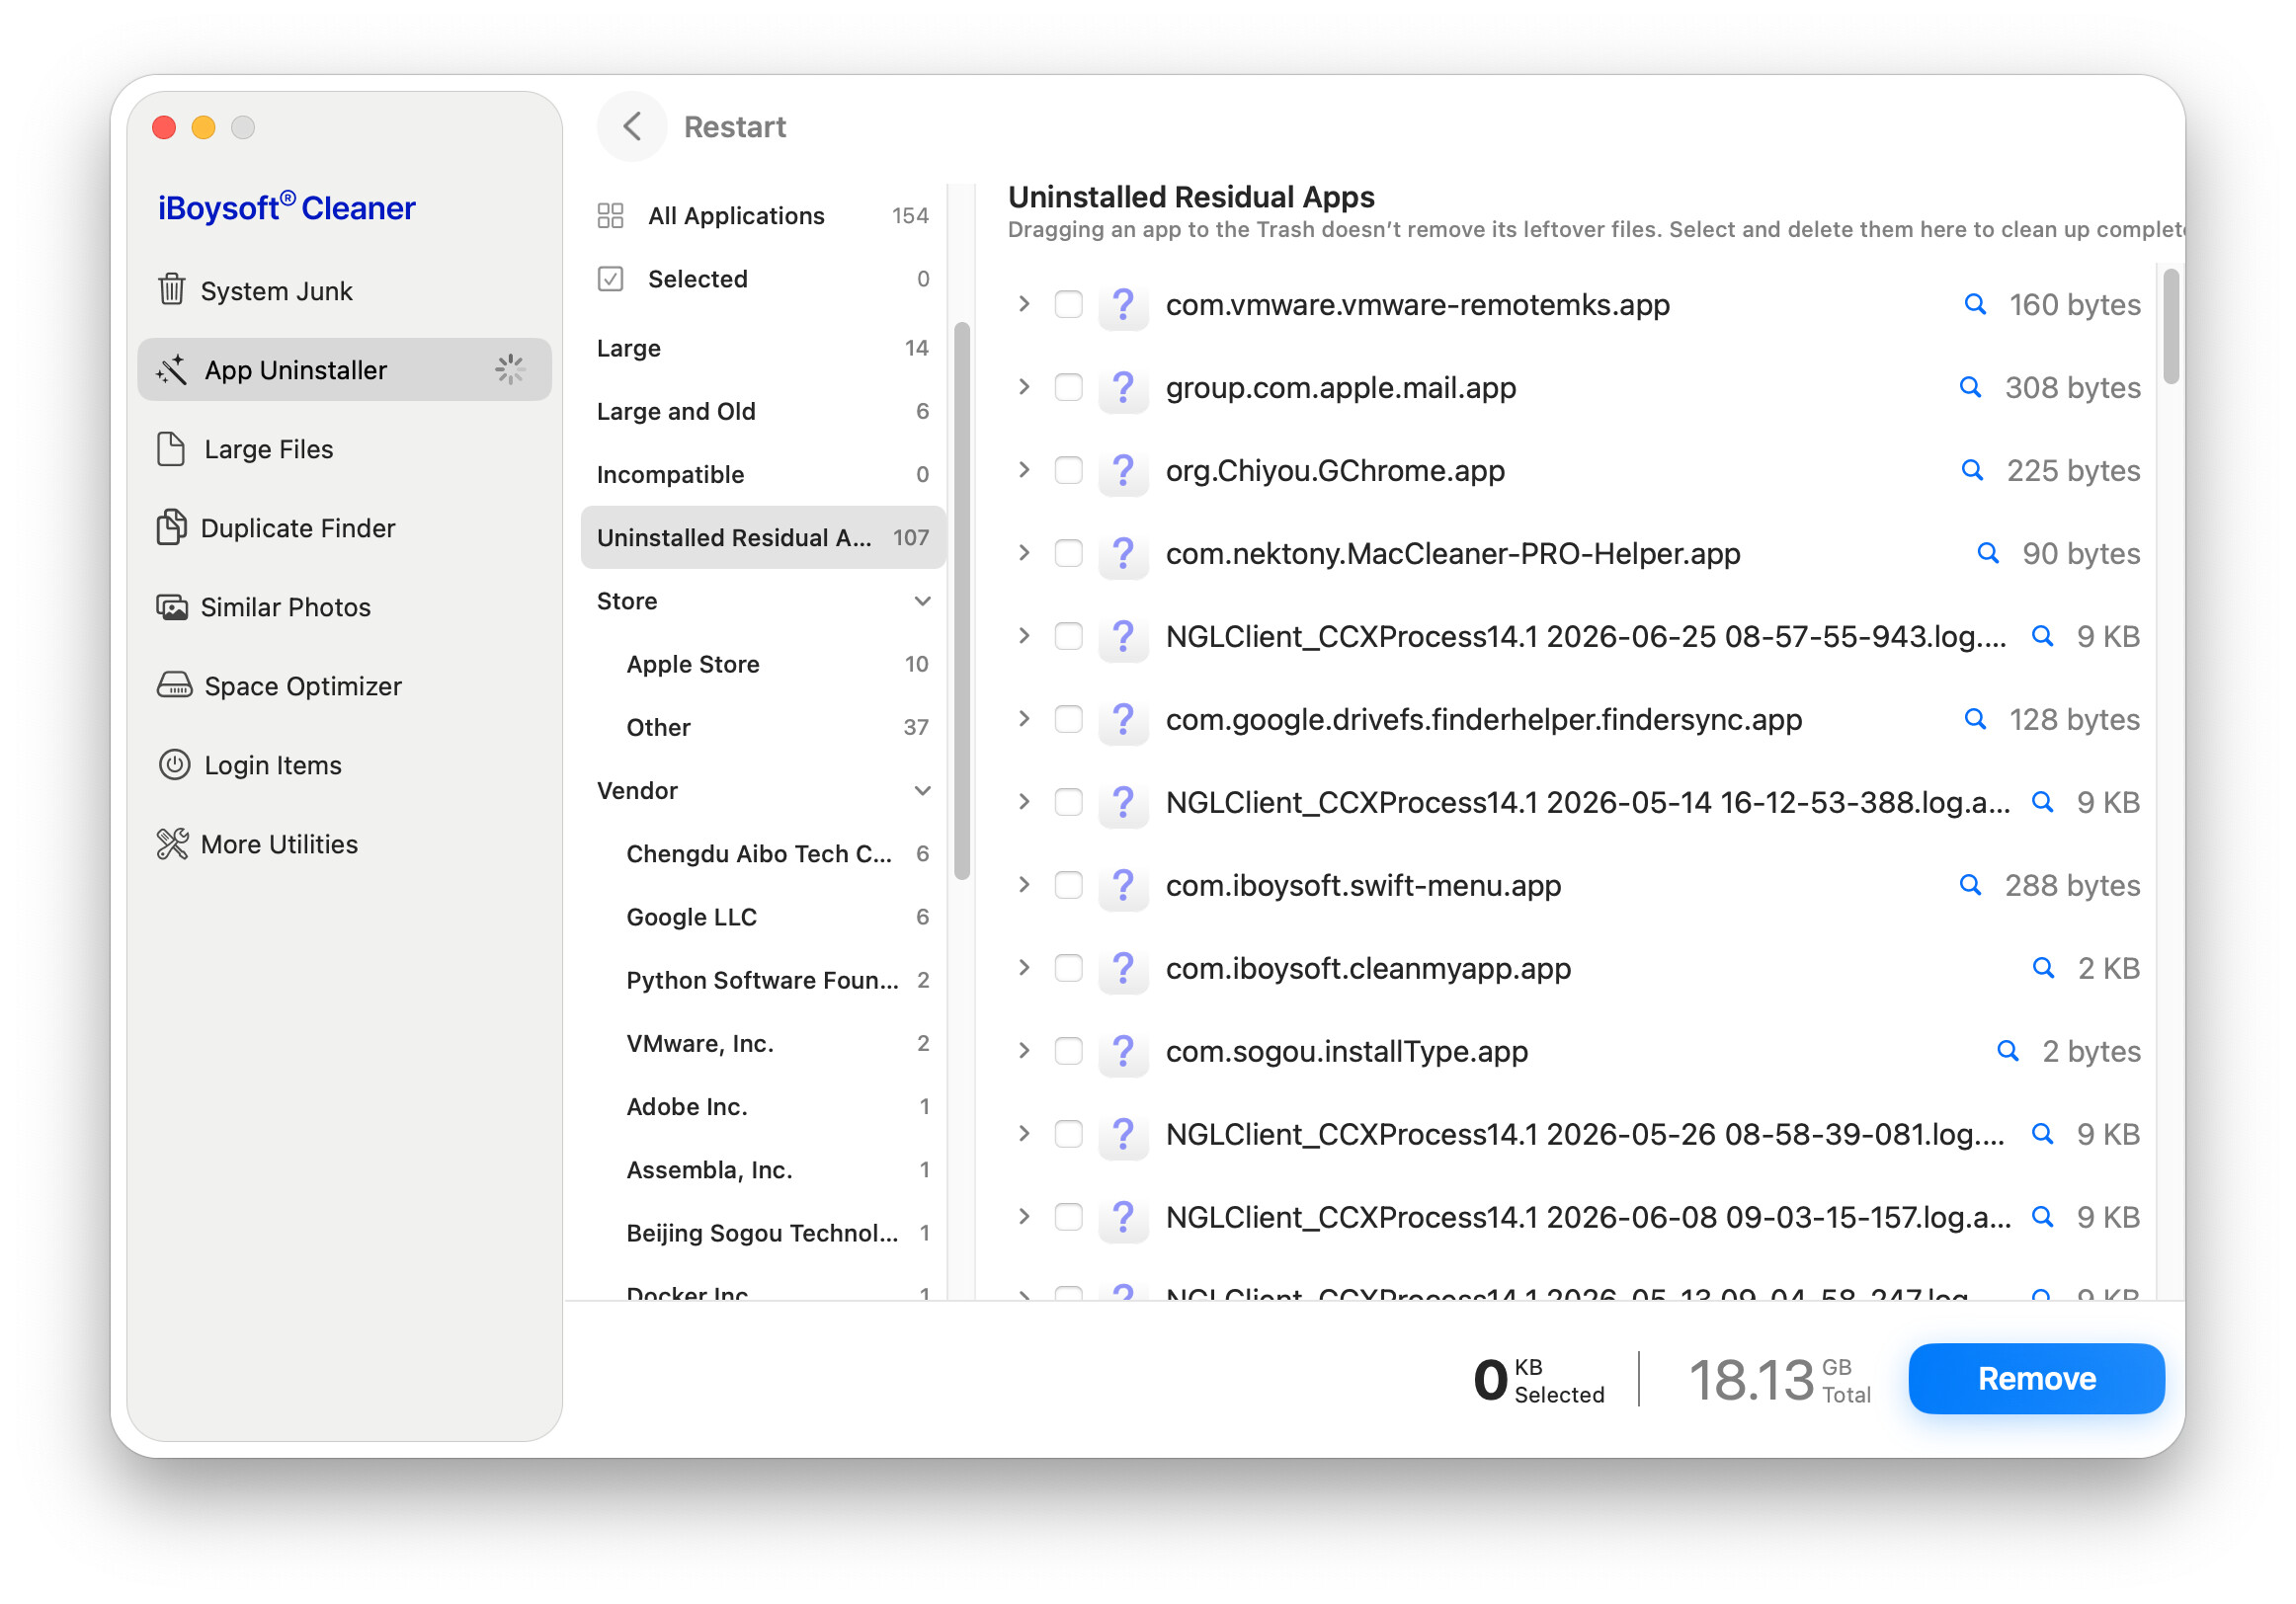2296x1604 pixels.
Task: Select Uninstalled Residual Apps category
Action: point(763,537)
